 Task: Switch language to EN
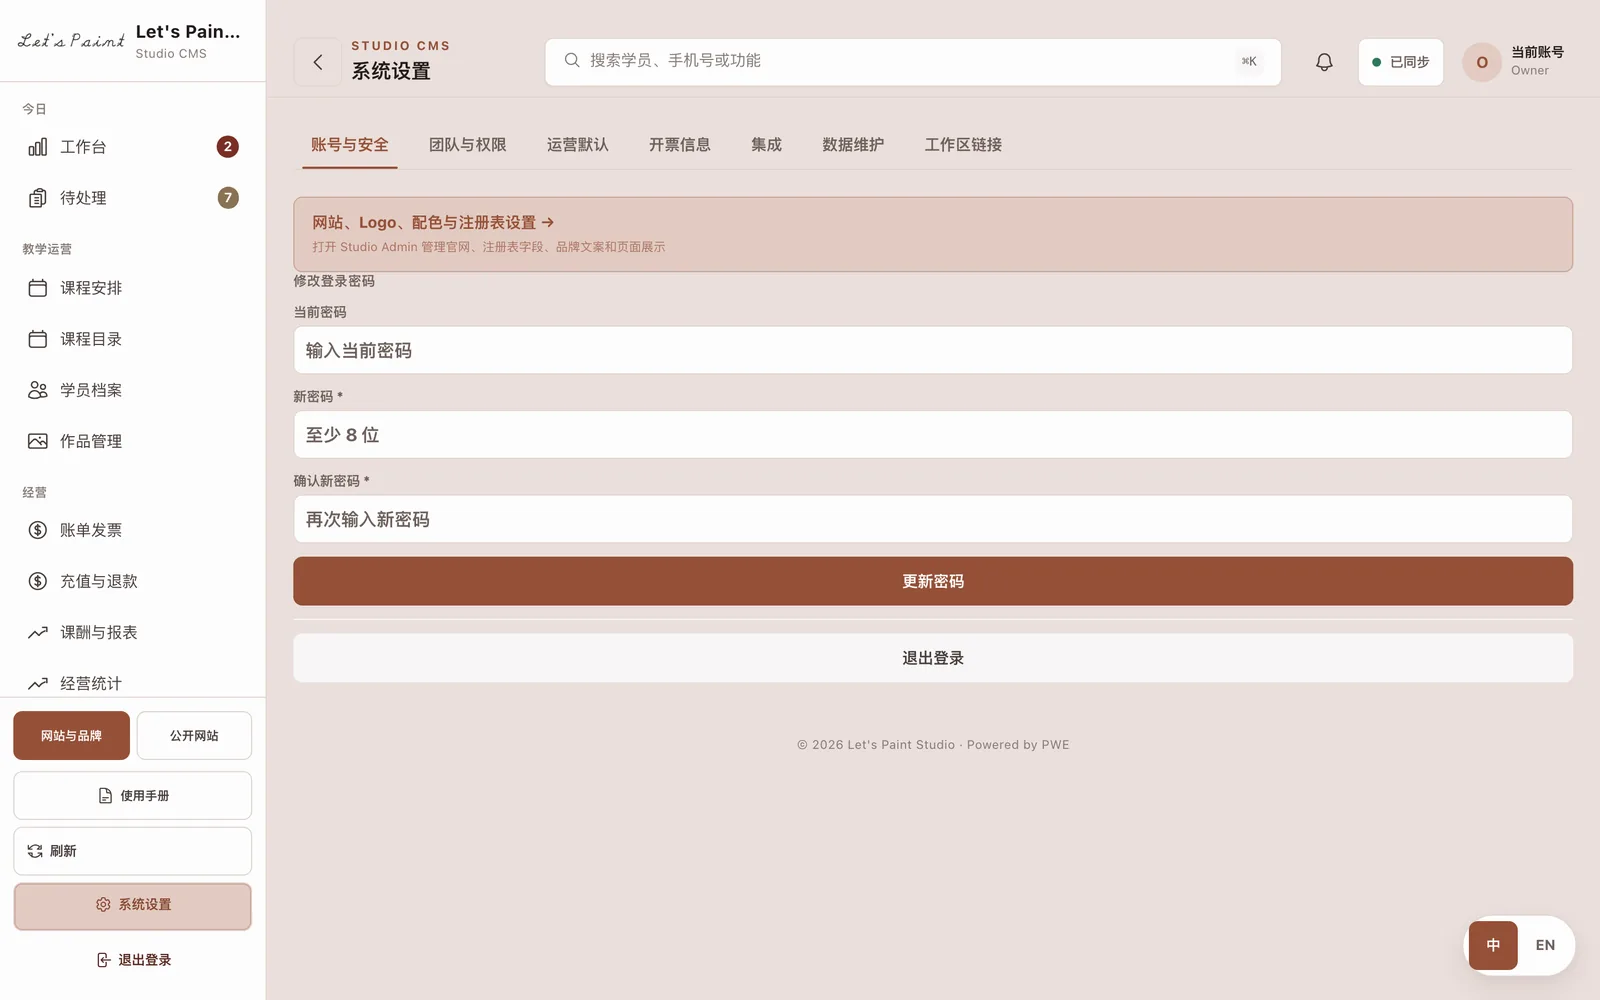coord(1545,945)
